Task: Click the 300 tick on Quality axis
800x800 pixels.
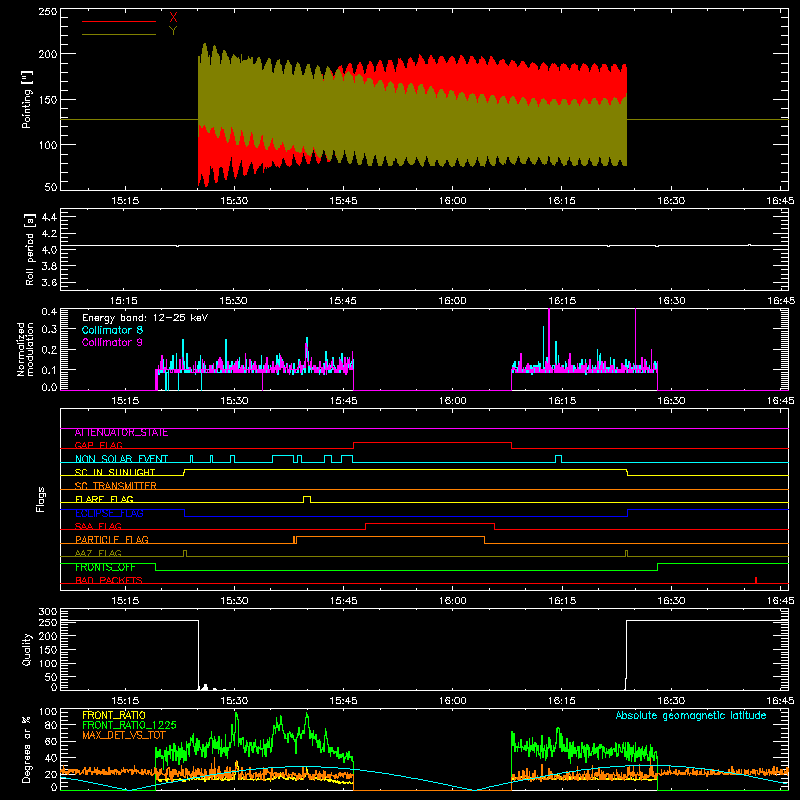Action: pos(47,612)
